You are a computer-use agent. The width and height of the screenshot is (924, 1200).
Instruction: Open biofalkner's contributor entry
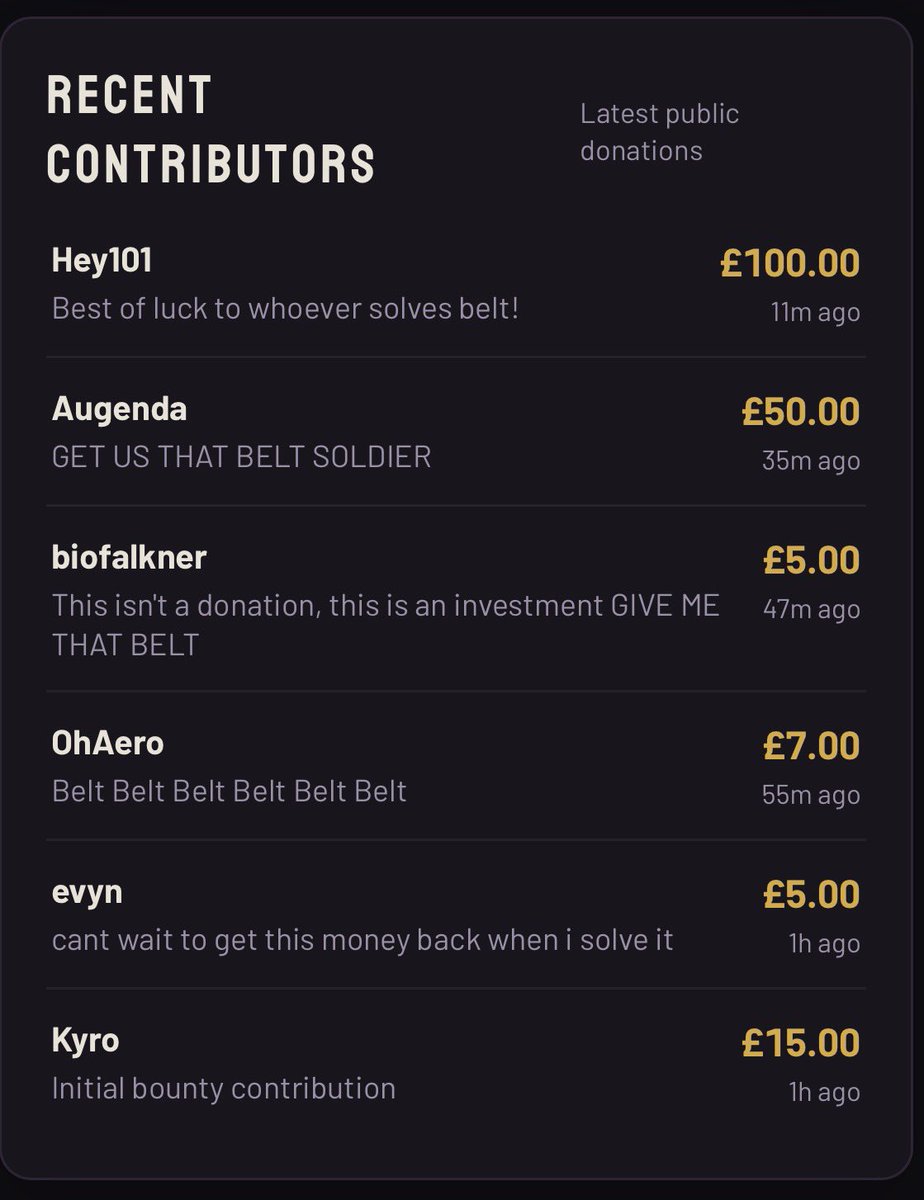click(456, 597)
